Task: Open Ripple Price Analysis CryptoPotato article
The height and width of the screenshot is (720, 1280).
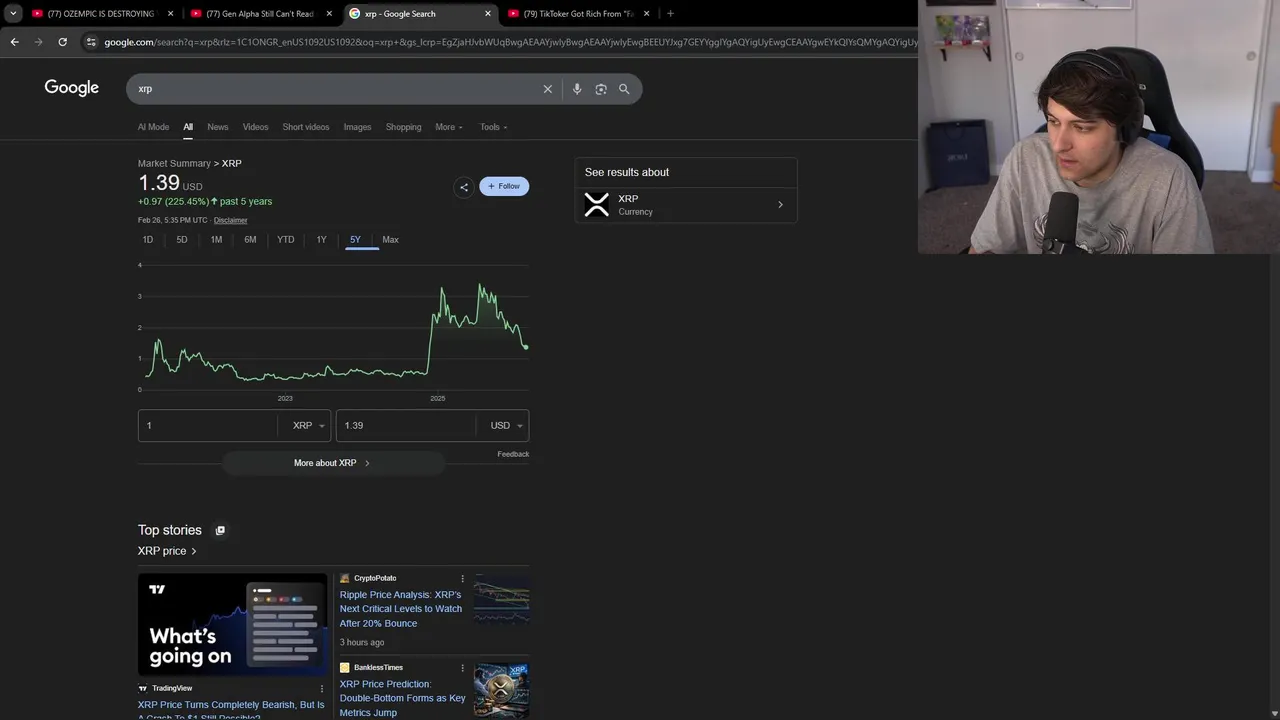Action: pos(401,609)
